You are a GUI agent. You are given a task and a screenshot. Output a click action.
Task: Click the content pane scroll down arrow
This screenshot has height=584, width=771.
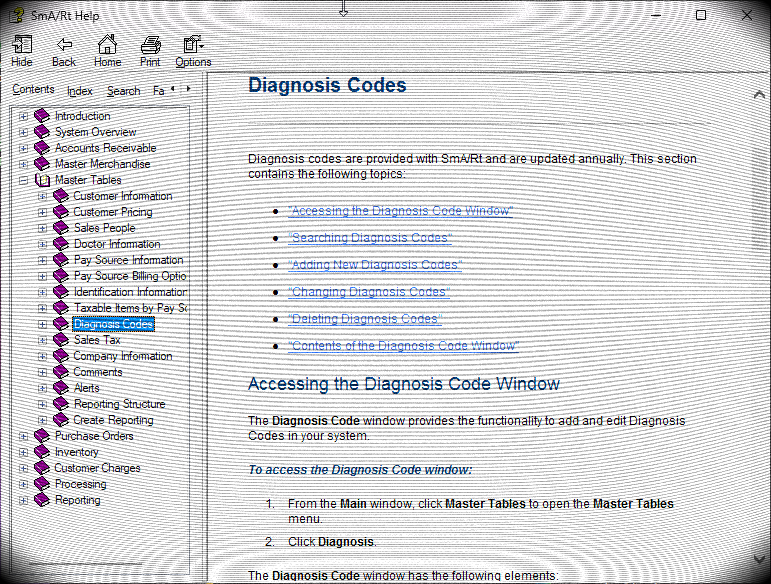tap(759, 558)
